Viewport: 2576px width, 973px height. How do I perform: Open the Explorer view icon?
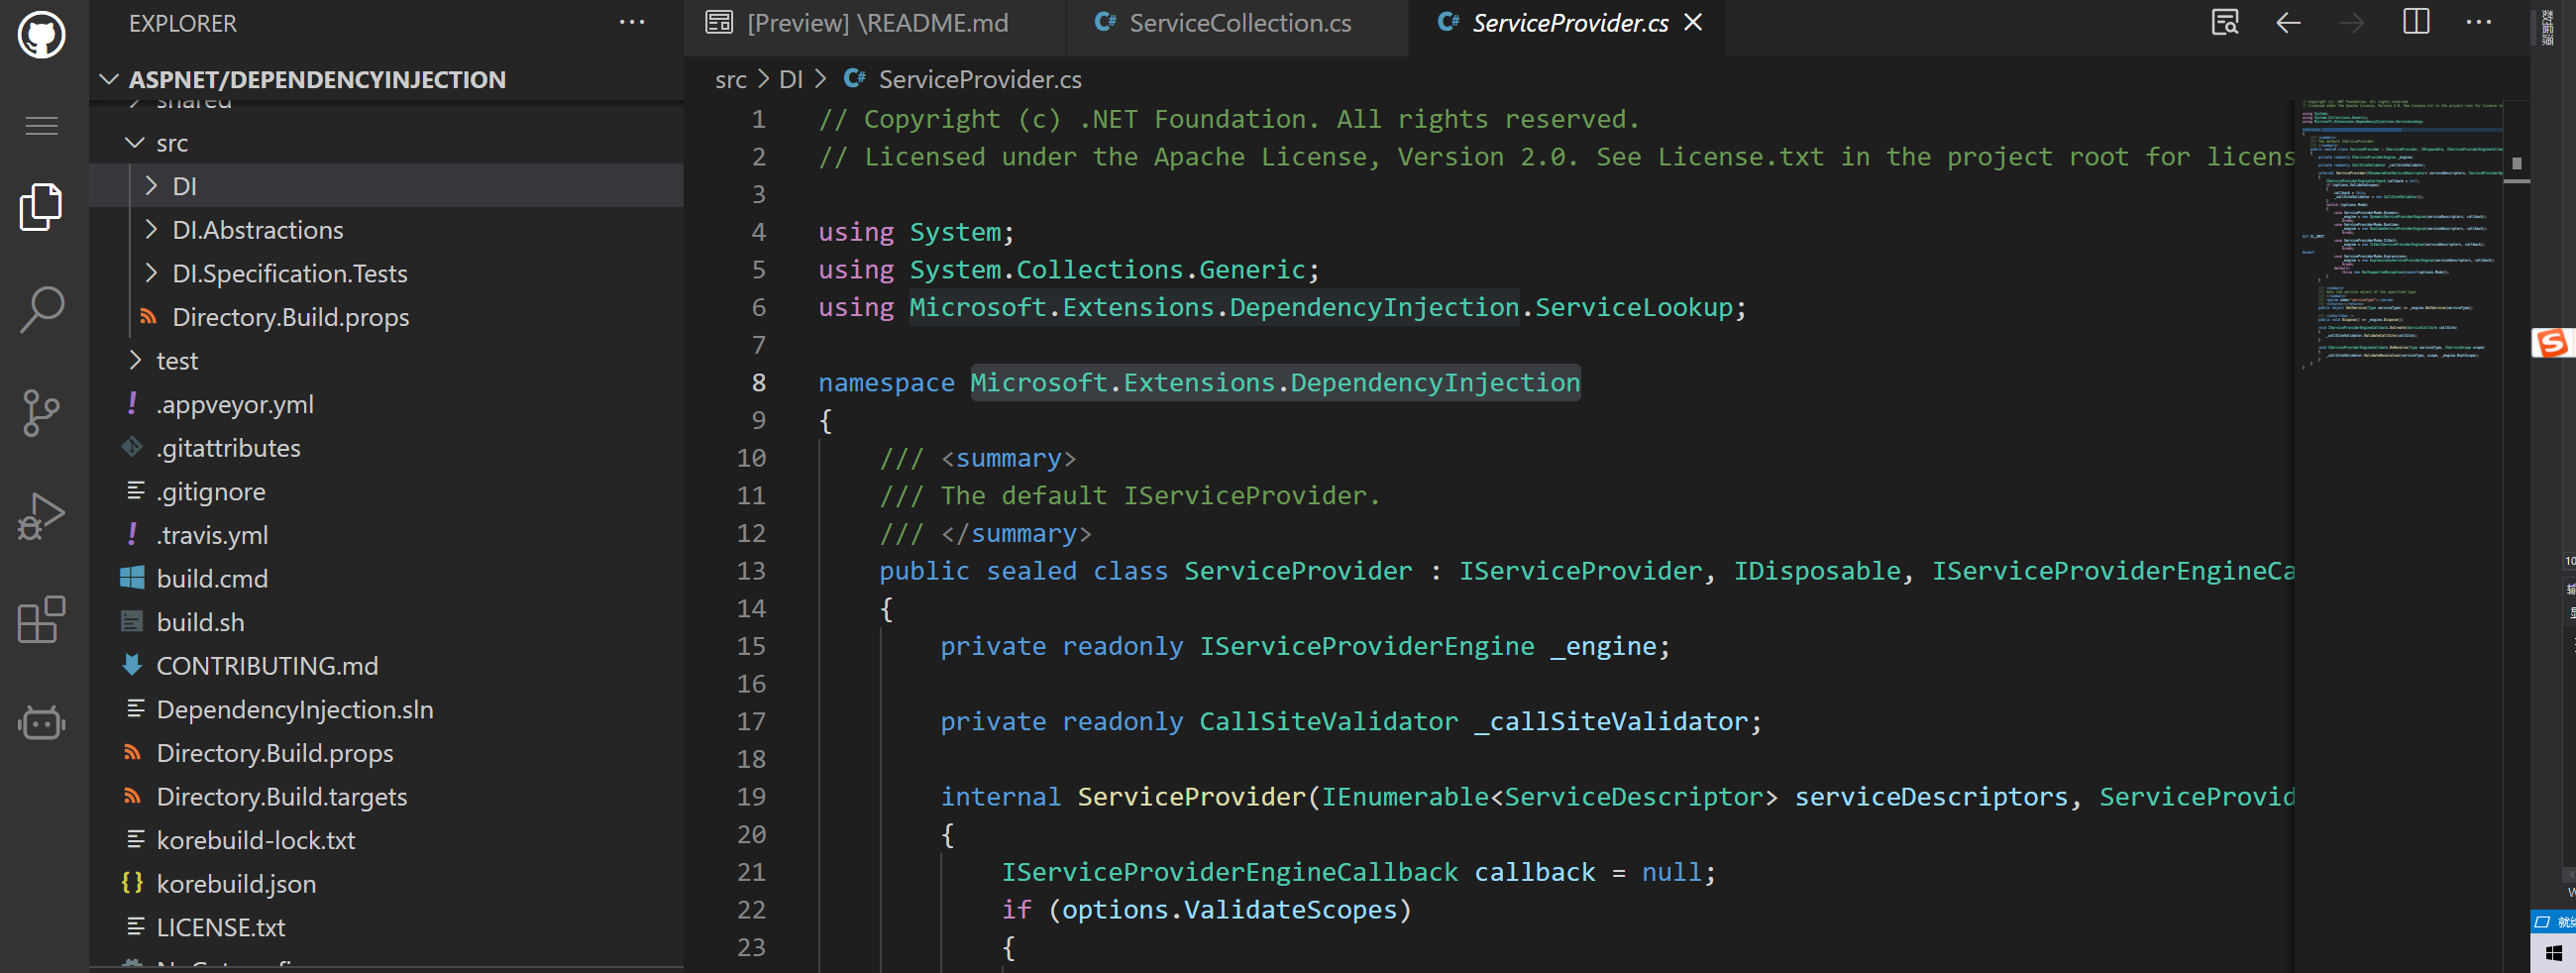click(41, 207)
